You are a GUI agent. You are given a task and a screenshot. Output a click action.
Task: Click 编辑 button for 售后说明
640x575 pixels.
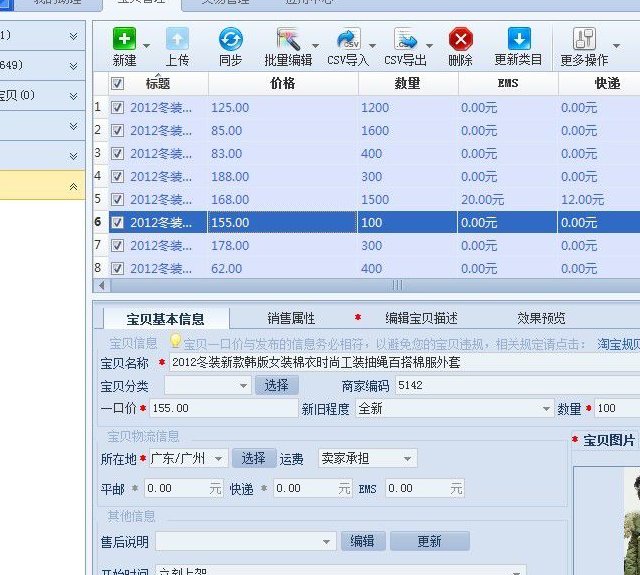pos(362,542)
